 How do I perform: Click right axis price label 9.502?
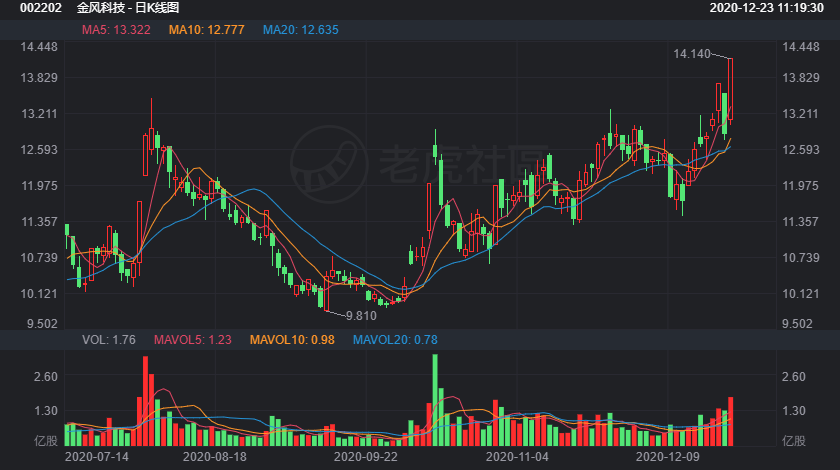[x=798, y=324]
